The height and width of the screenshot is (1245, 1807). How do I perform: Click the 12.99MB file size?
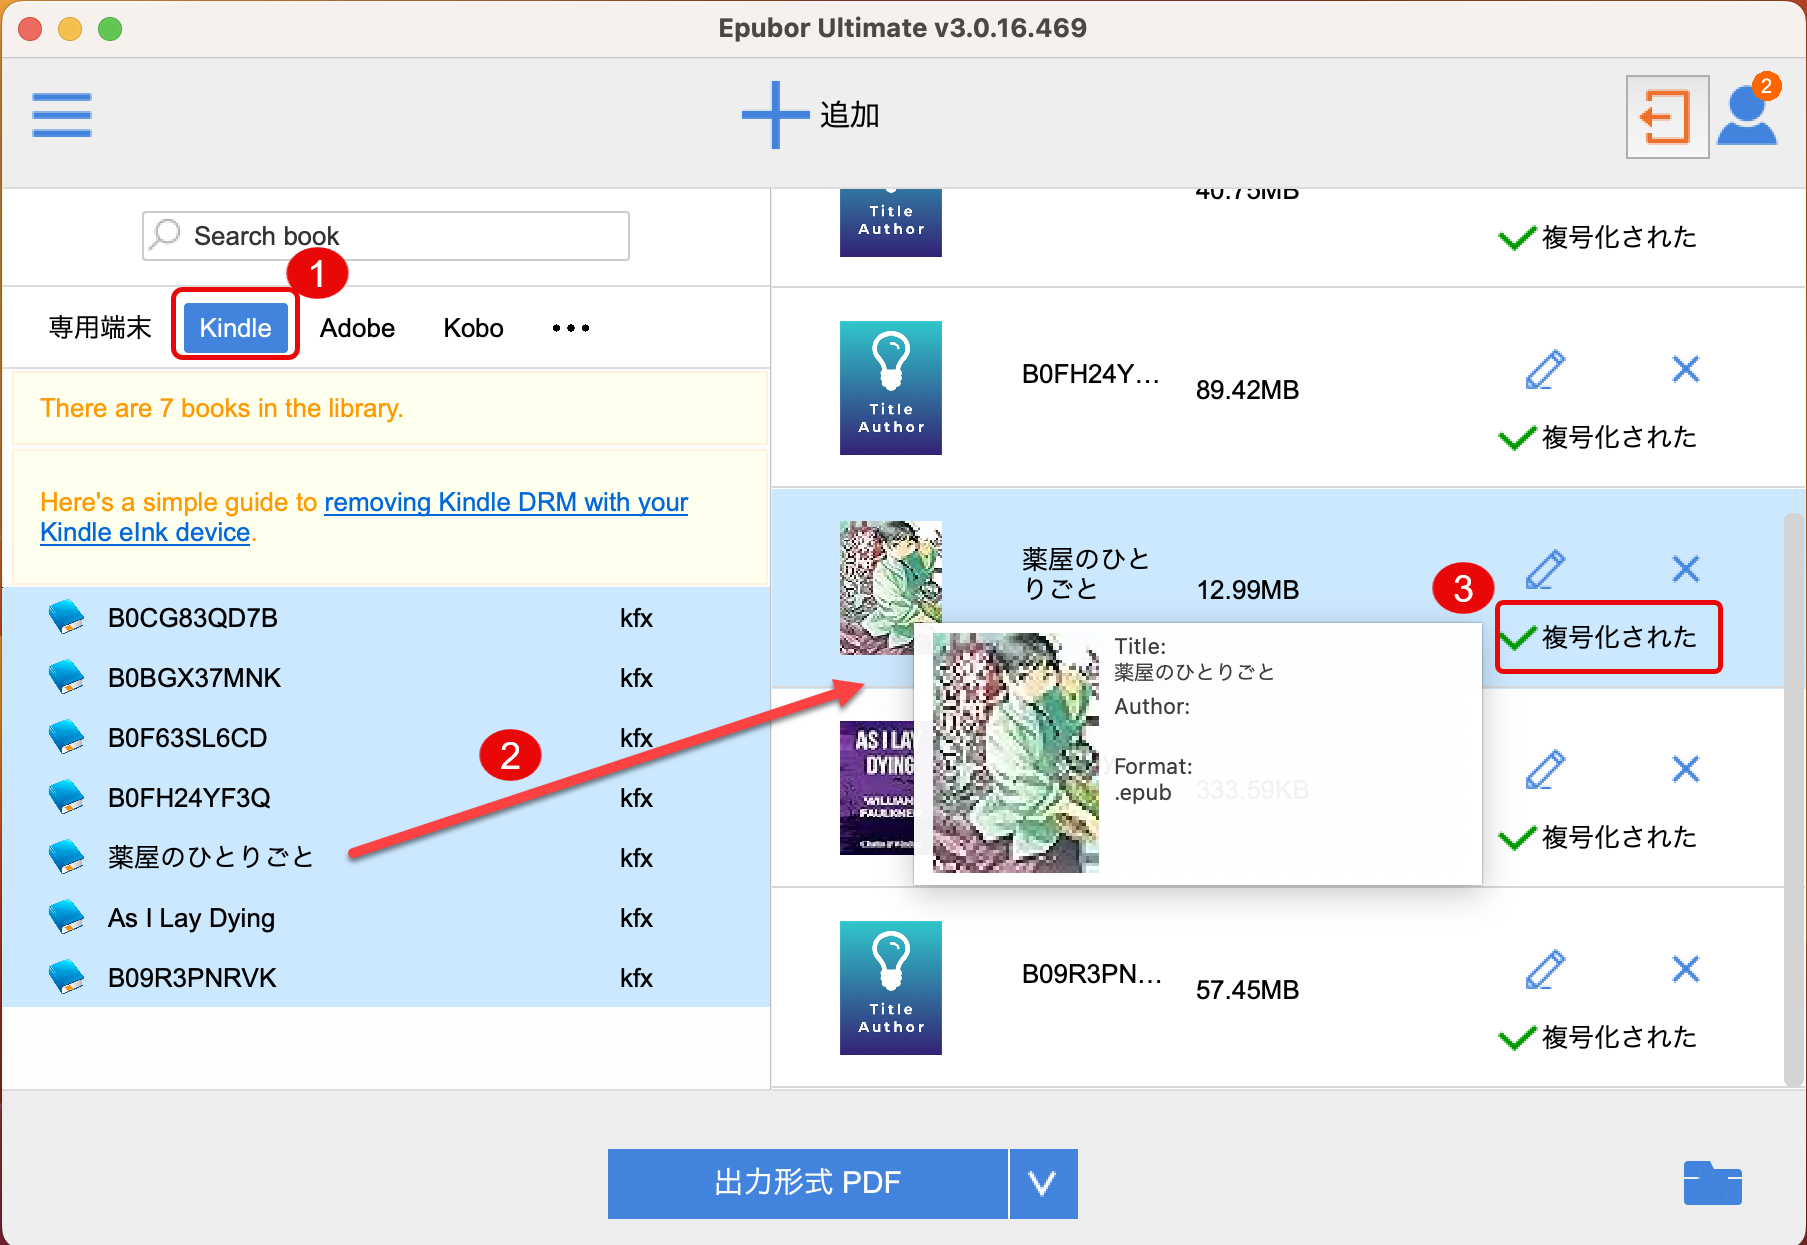click(1247, 590)
